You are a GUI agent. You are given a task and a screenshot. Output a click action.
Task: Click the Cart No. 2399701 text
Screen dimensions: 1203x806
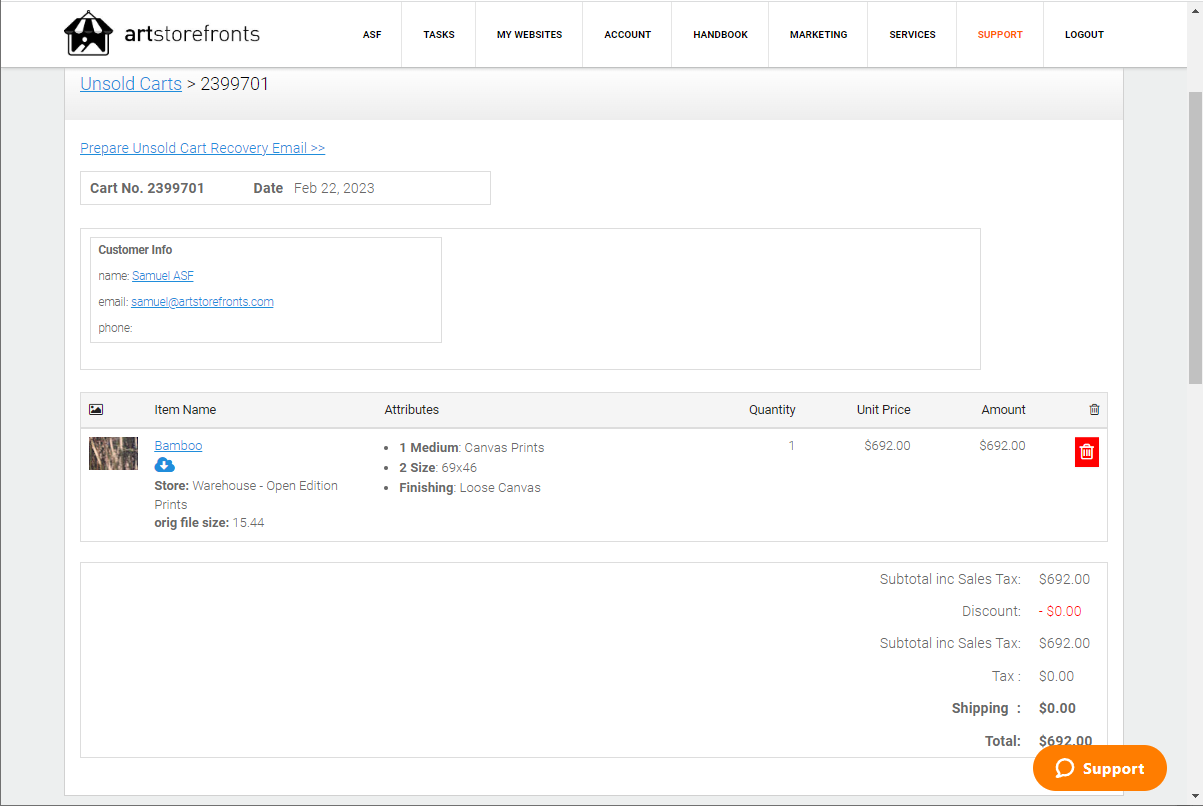coord(147,188)
